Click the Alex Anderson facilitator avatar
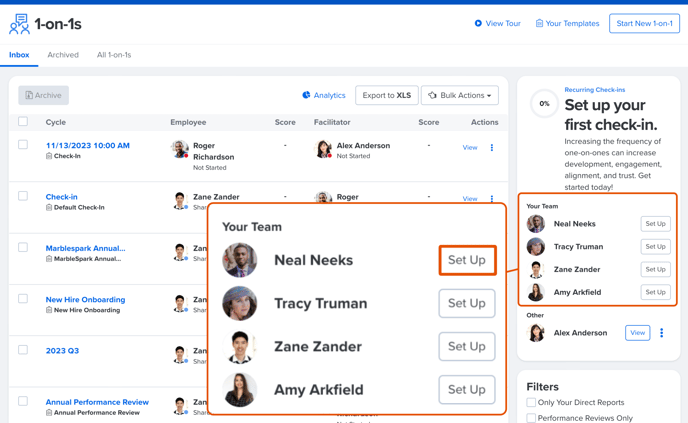 (323, 149)
